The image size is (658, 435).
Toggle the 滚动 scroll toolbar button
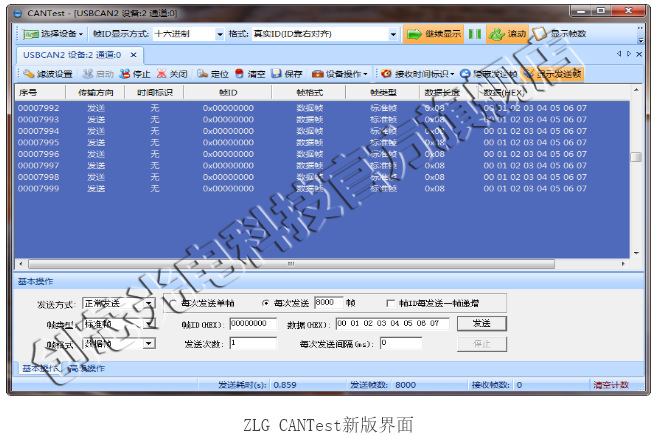tap(507, 34)
